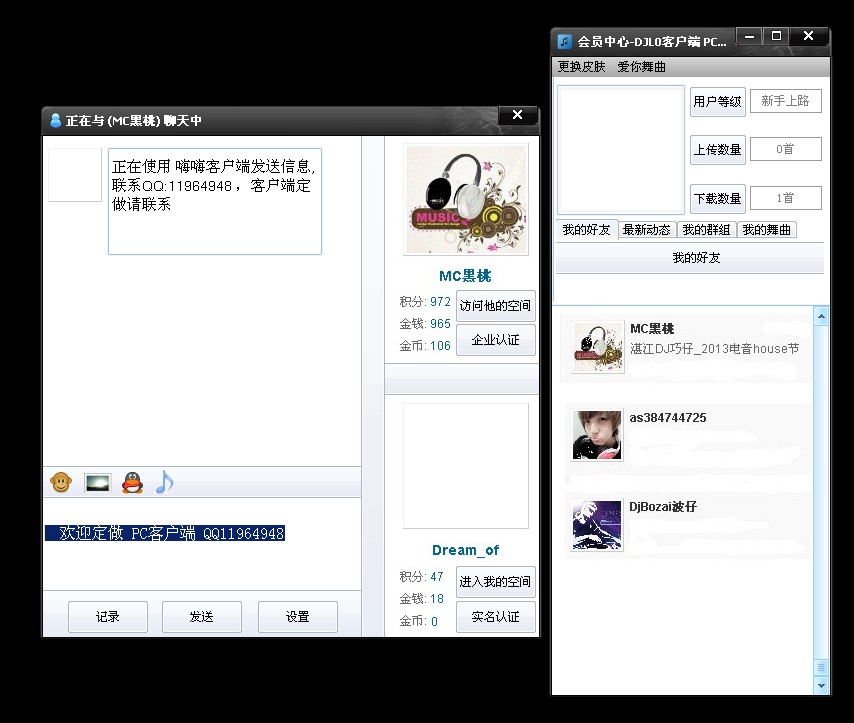Switch to the 我的好友 tab
The image size is (854, 723).
[x=587, y=230]
